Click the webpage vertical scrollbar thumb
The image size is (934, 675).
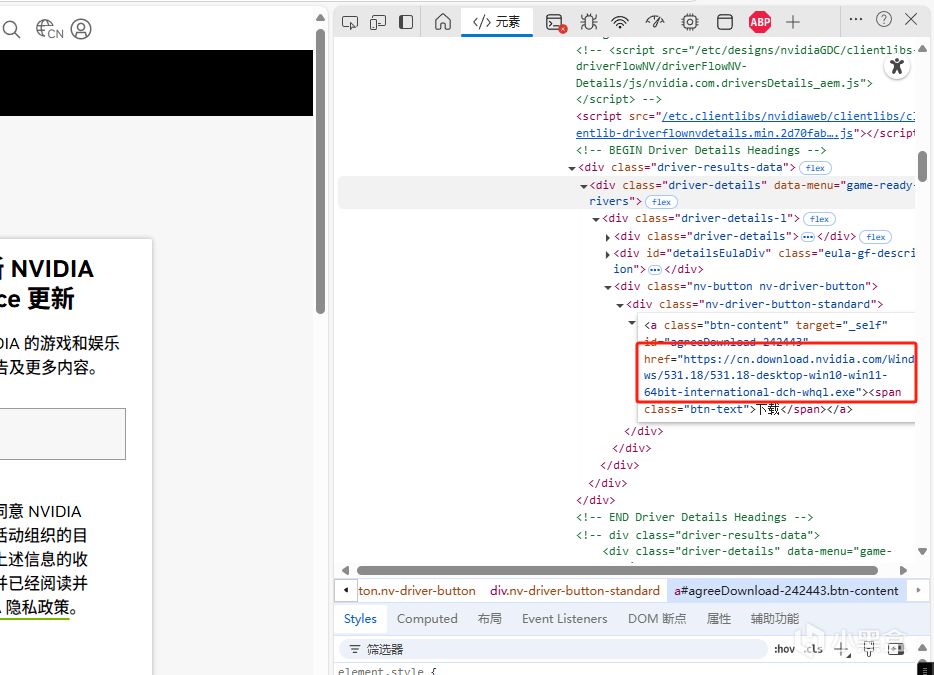(x=320, y=171)
